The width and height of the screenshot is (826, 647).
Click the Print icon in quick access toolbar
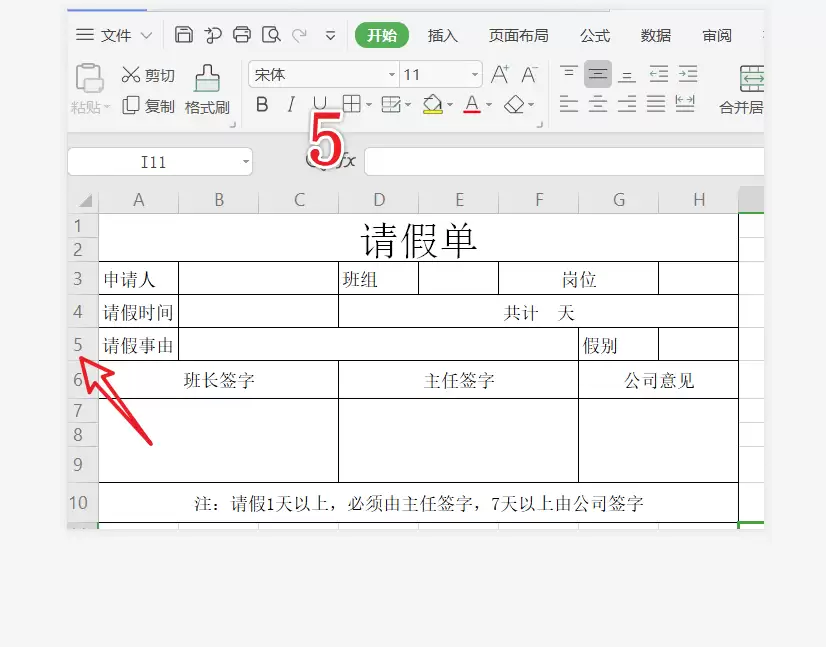241,34
